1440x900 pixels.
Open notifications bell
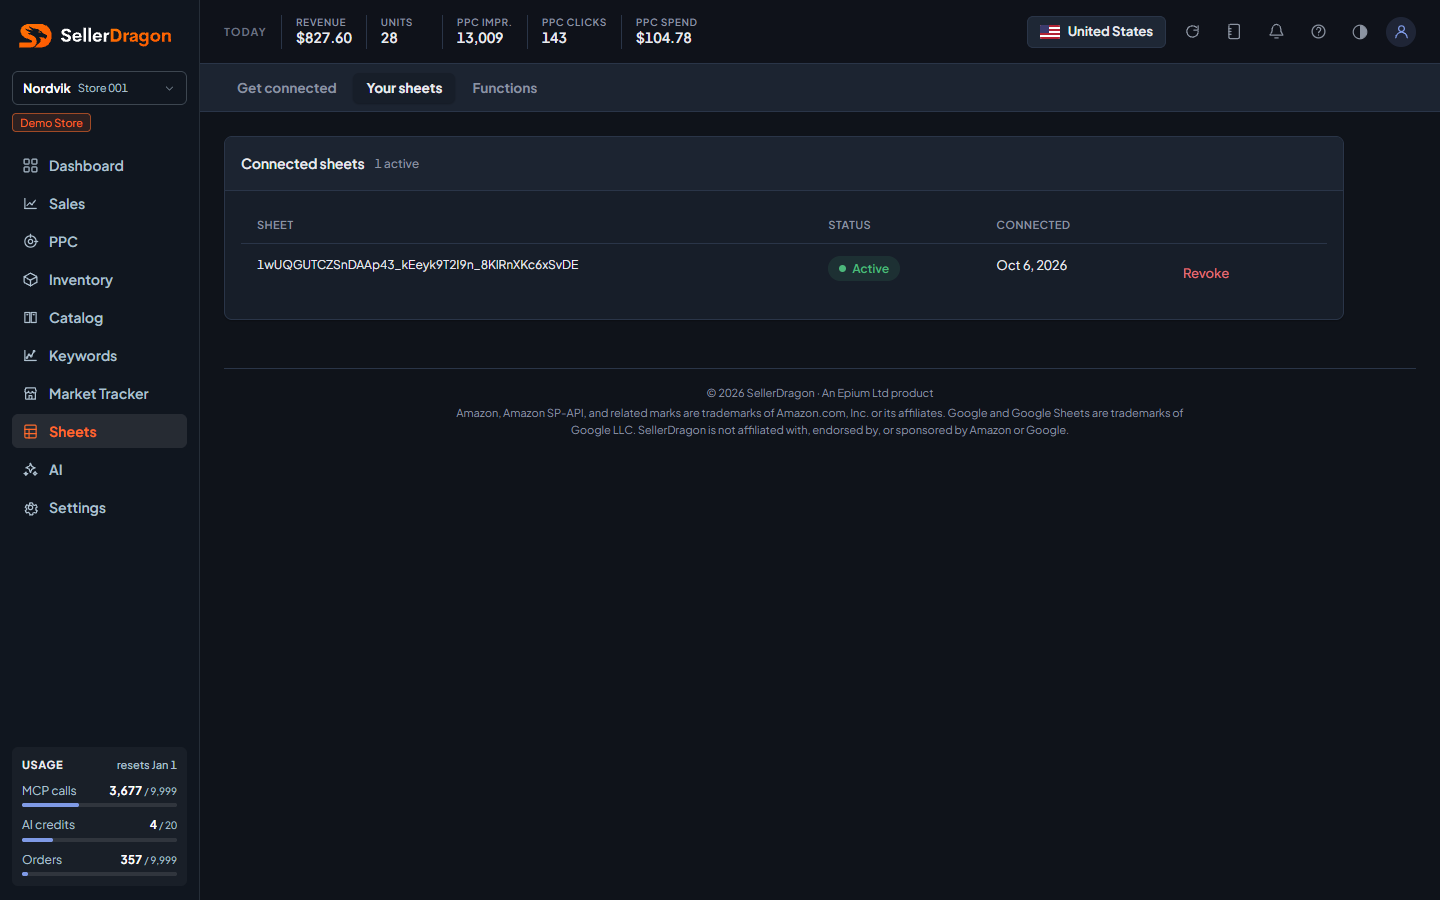pyautogui.click(x=1276, y=32)
